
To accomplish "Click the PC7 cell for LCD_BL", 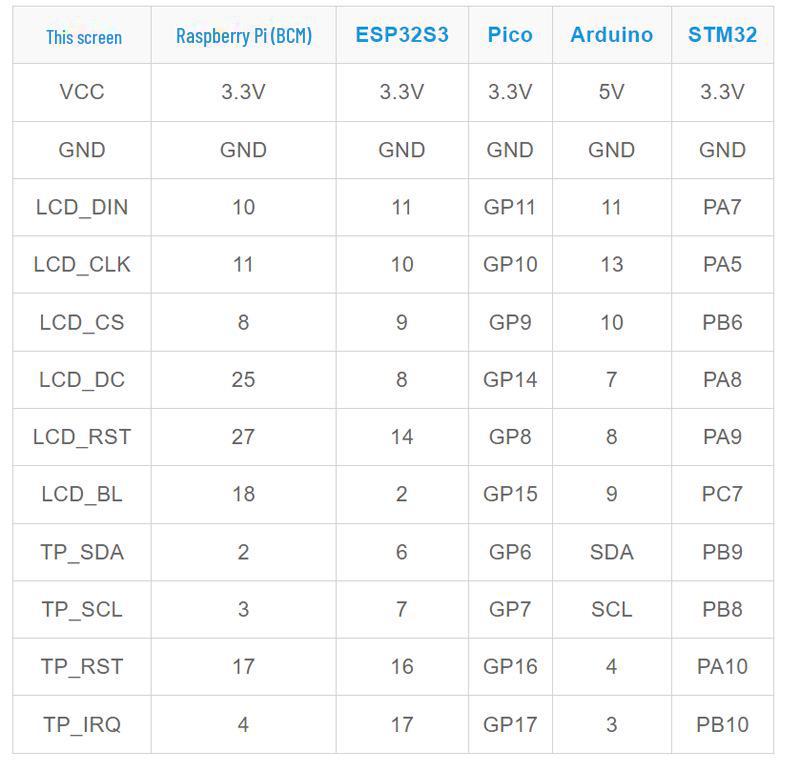I will (x=722, y=494).
